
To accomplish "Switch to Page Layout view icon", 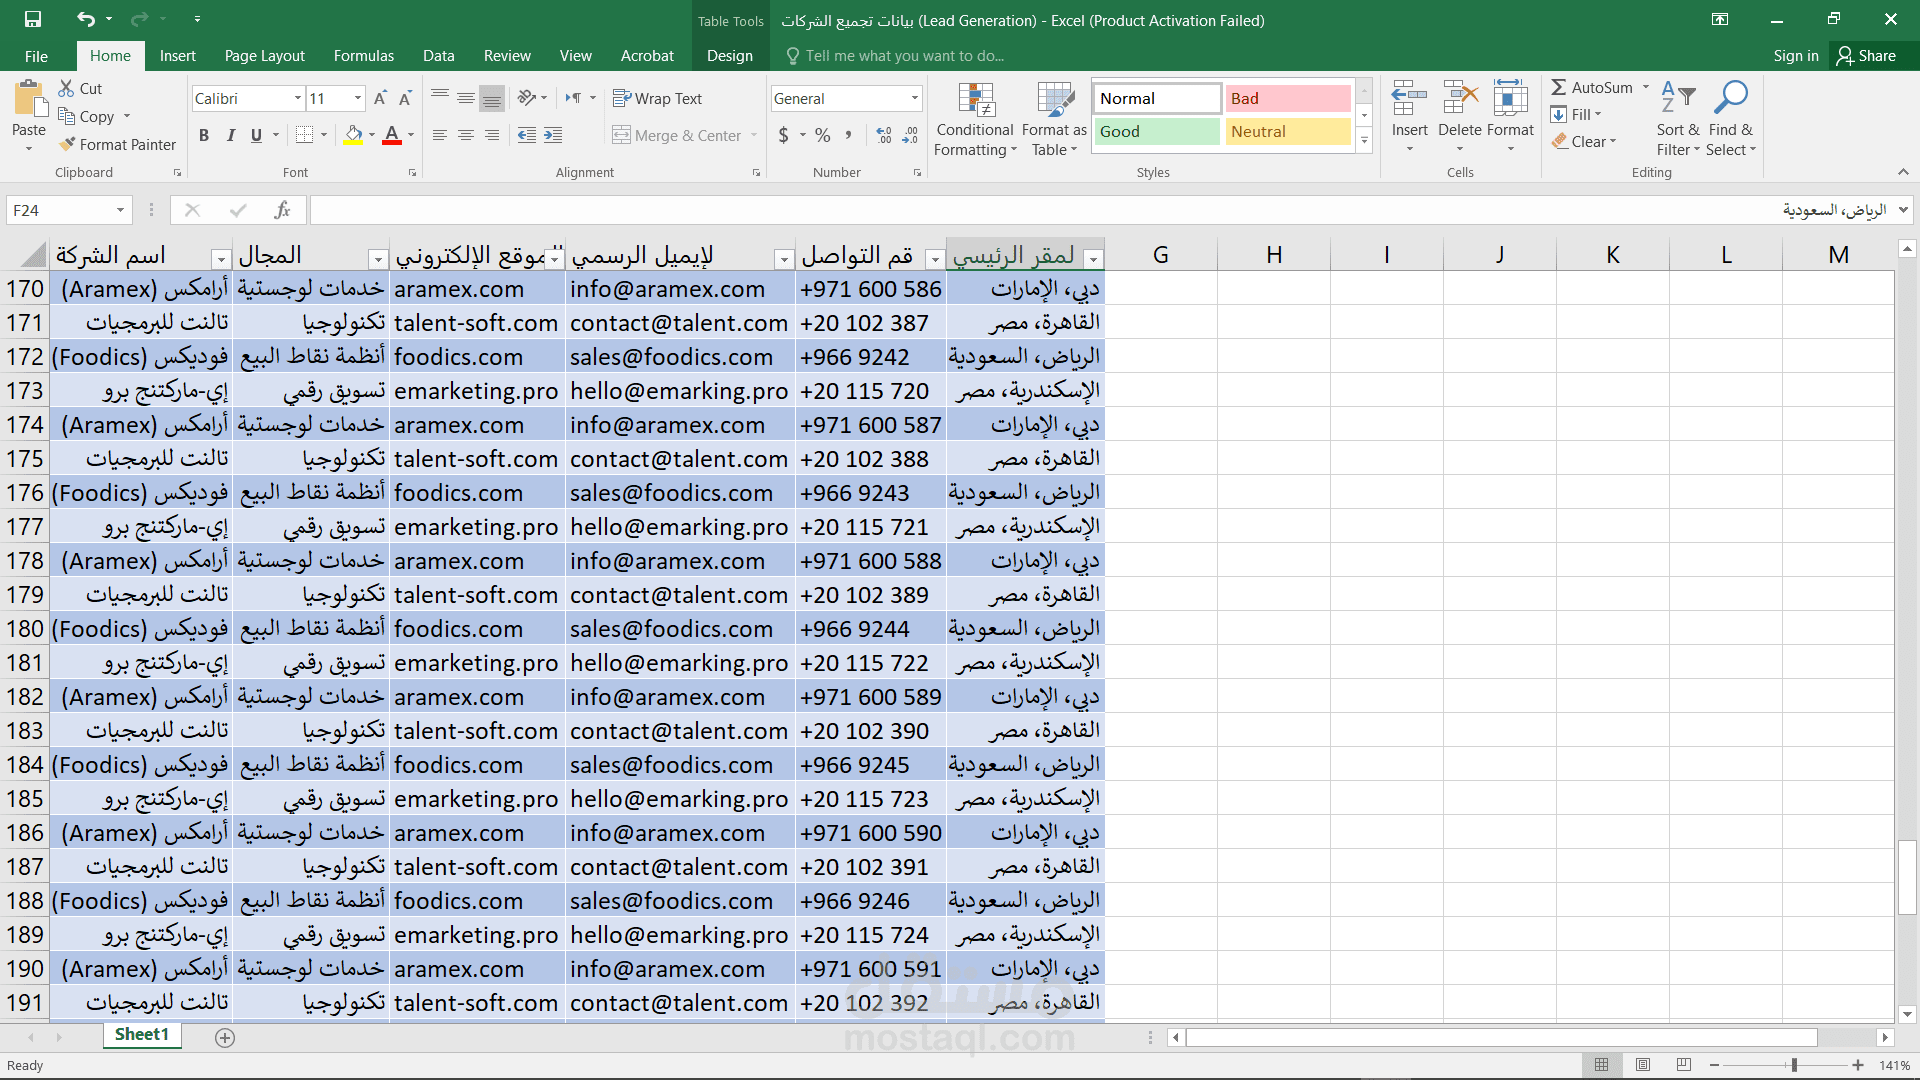I will 1643,1065.
